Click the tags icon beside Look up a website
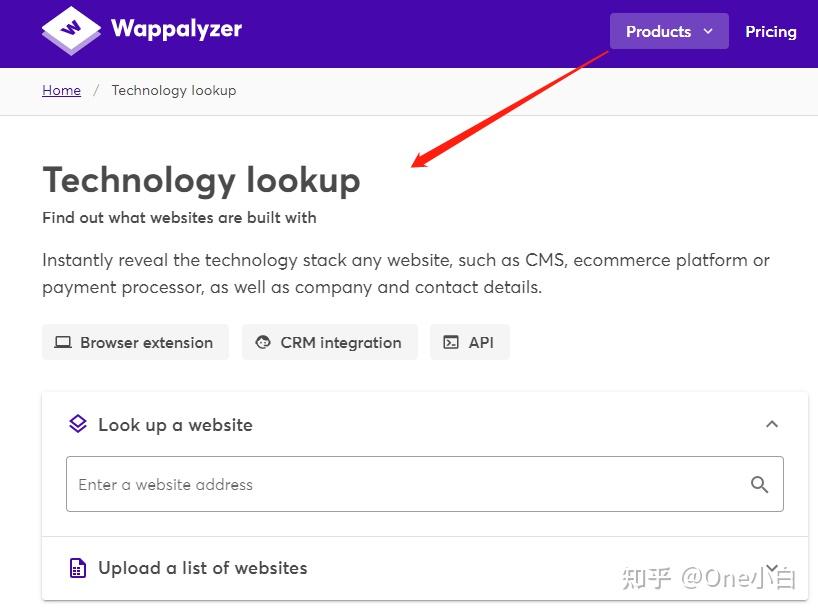 pos(78,424)
